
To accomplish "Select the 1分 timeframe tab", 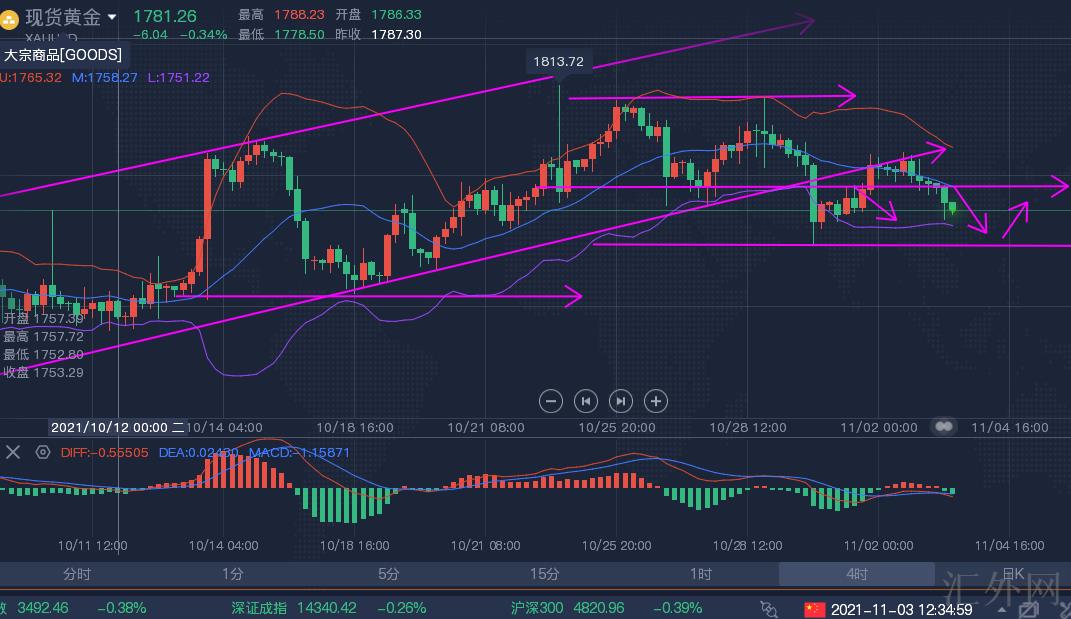I will 233,574.
